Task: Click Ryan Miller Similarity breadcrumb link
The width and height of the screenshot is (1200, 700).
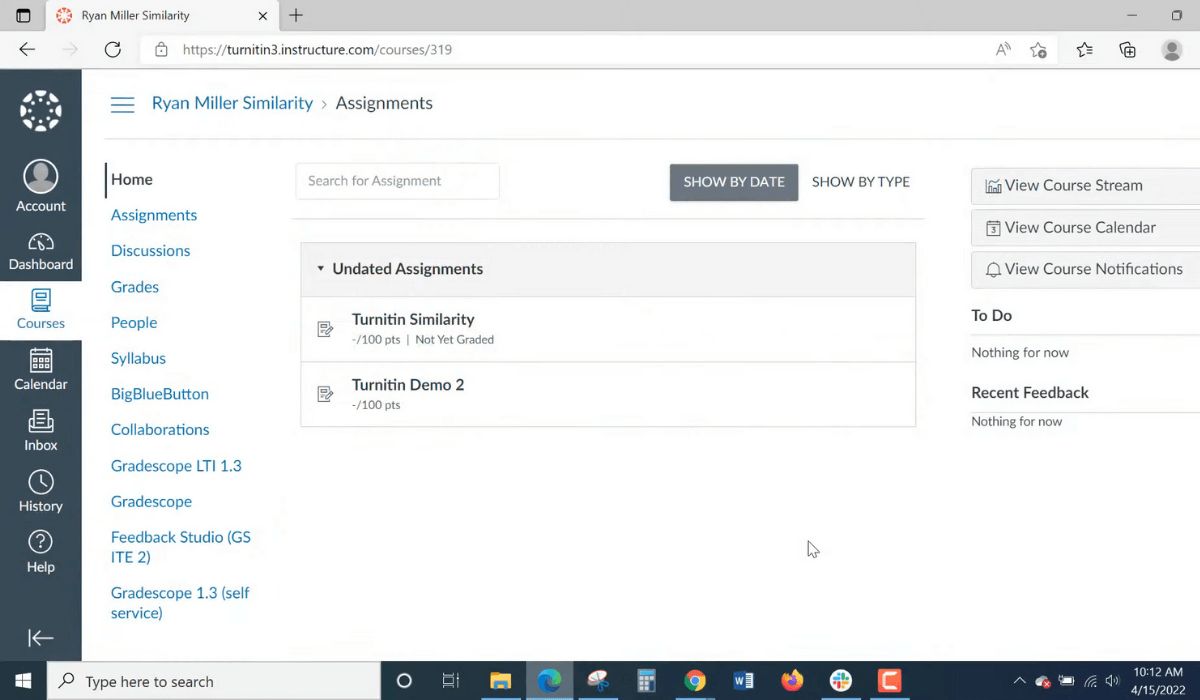Action: tap(232, 103)
